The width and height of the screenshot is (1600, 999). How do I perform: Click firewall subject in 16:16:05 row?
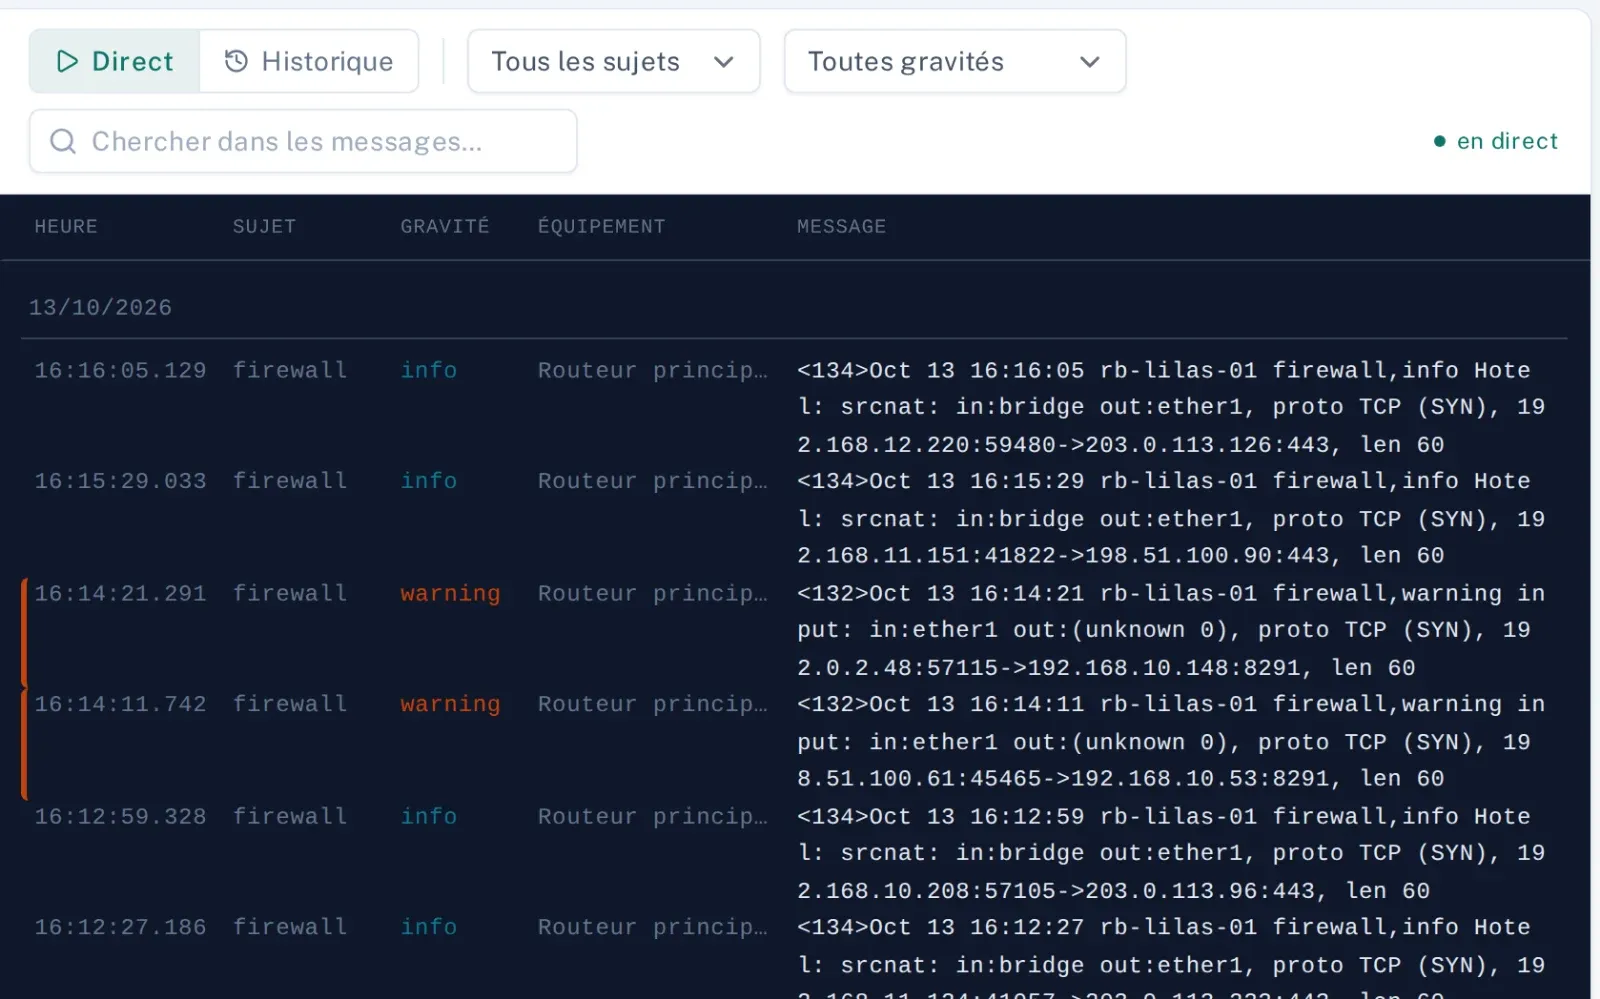290,370
